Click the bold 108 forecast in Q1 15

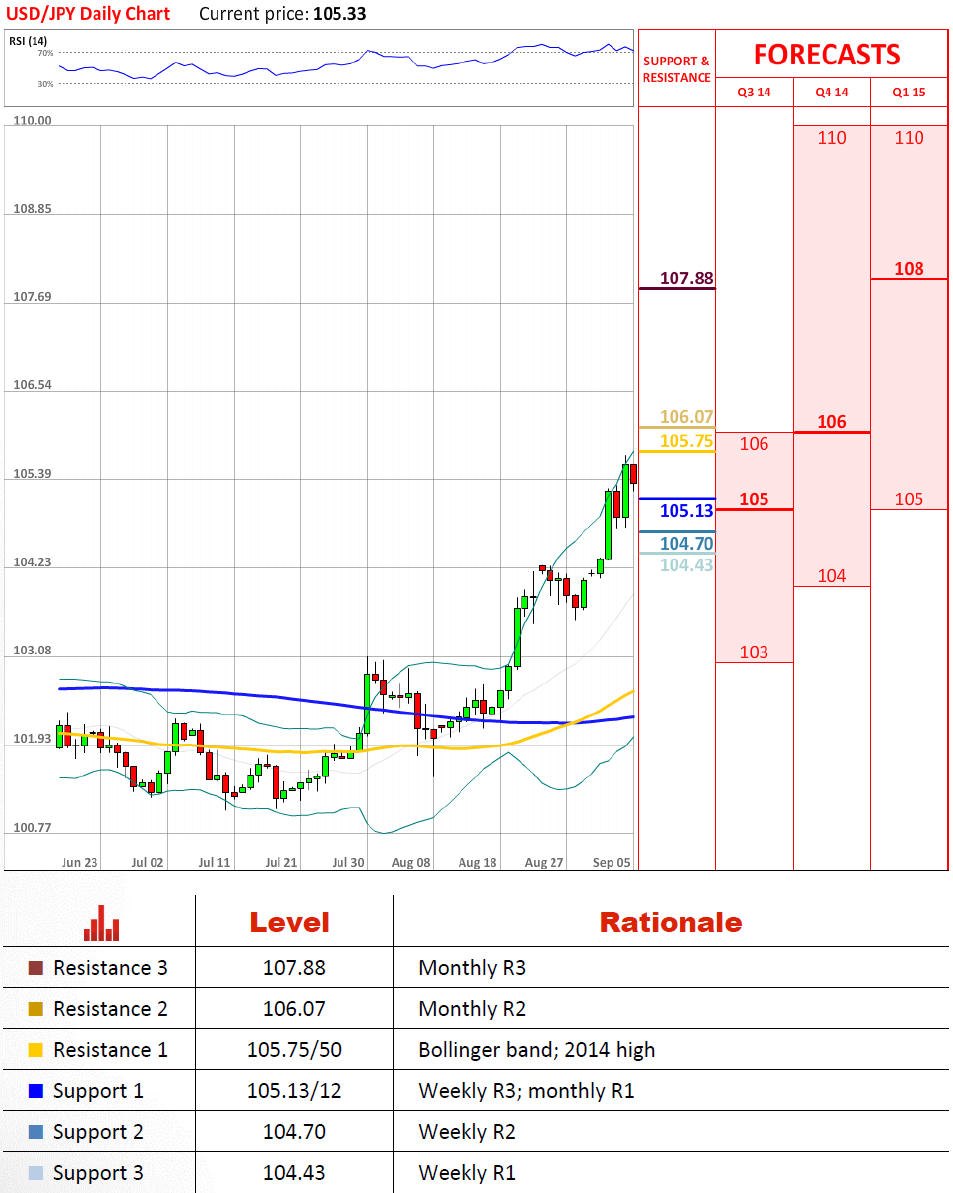[x=909, y=269]
